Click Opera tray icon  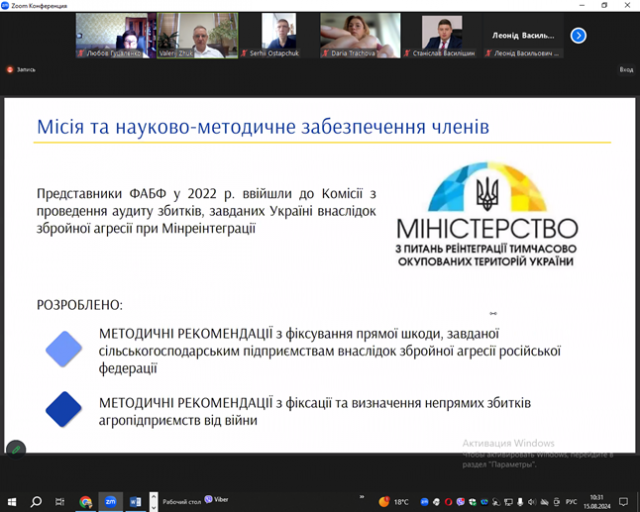pos(448,502)
